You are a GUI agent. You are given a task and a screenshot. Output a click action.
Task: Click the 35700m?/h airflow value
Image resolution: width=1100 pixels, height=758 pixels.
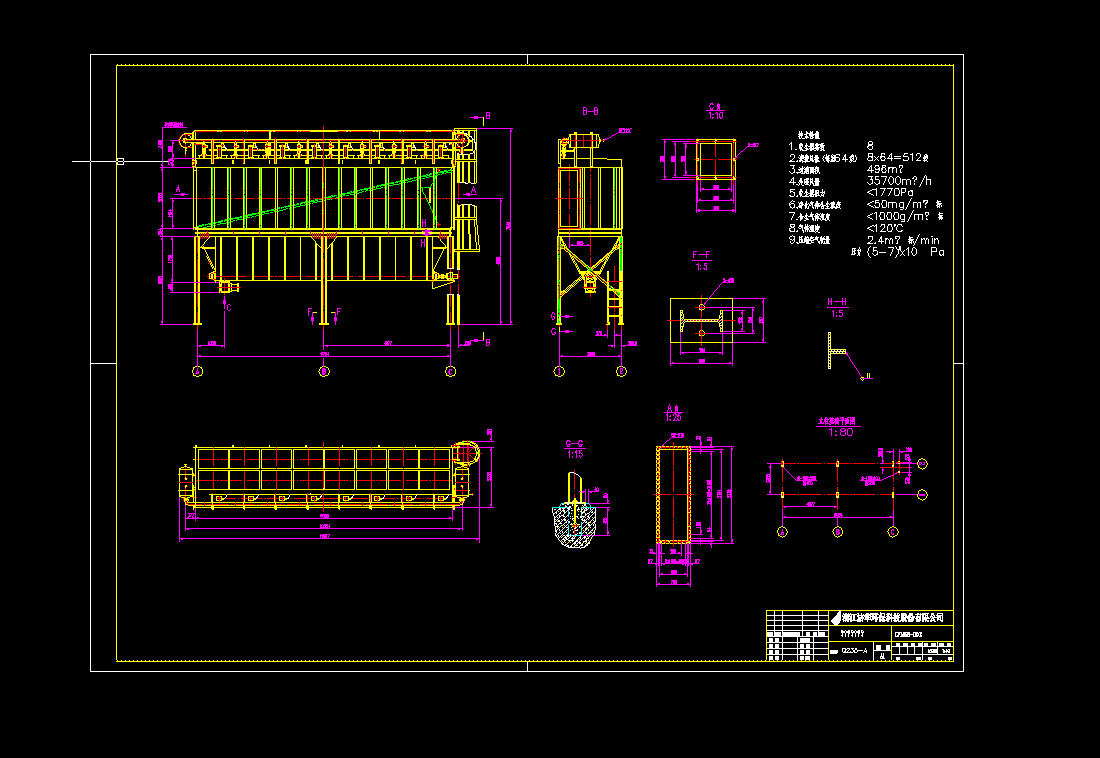pyautogui.click(x=899, y=181)
